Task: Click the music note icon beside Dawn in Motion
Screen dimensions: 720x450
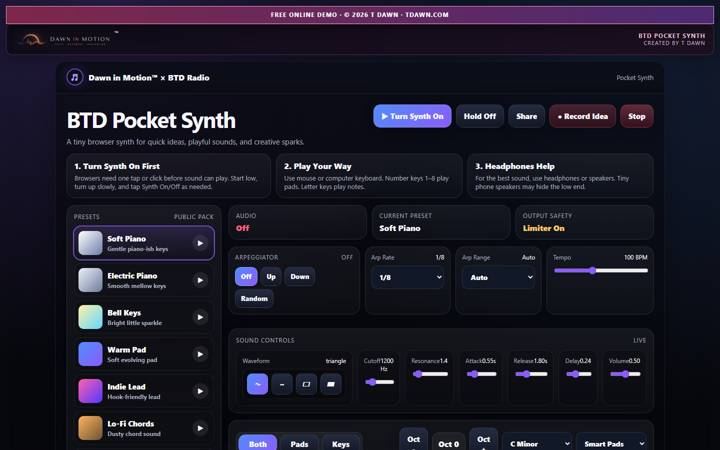Action: coord(75,77)
